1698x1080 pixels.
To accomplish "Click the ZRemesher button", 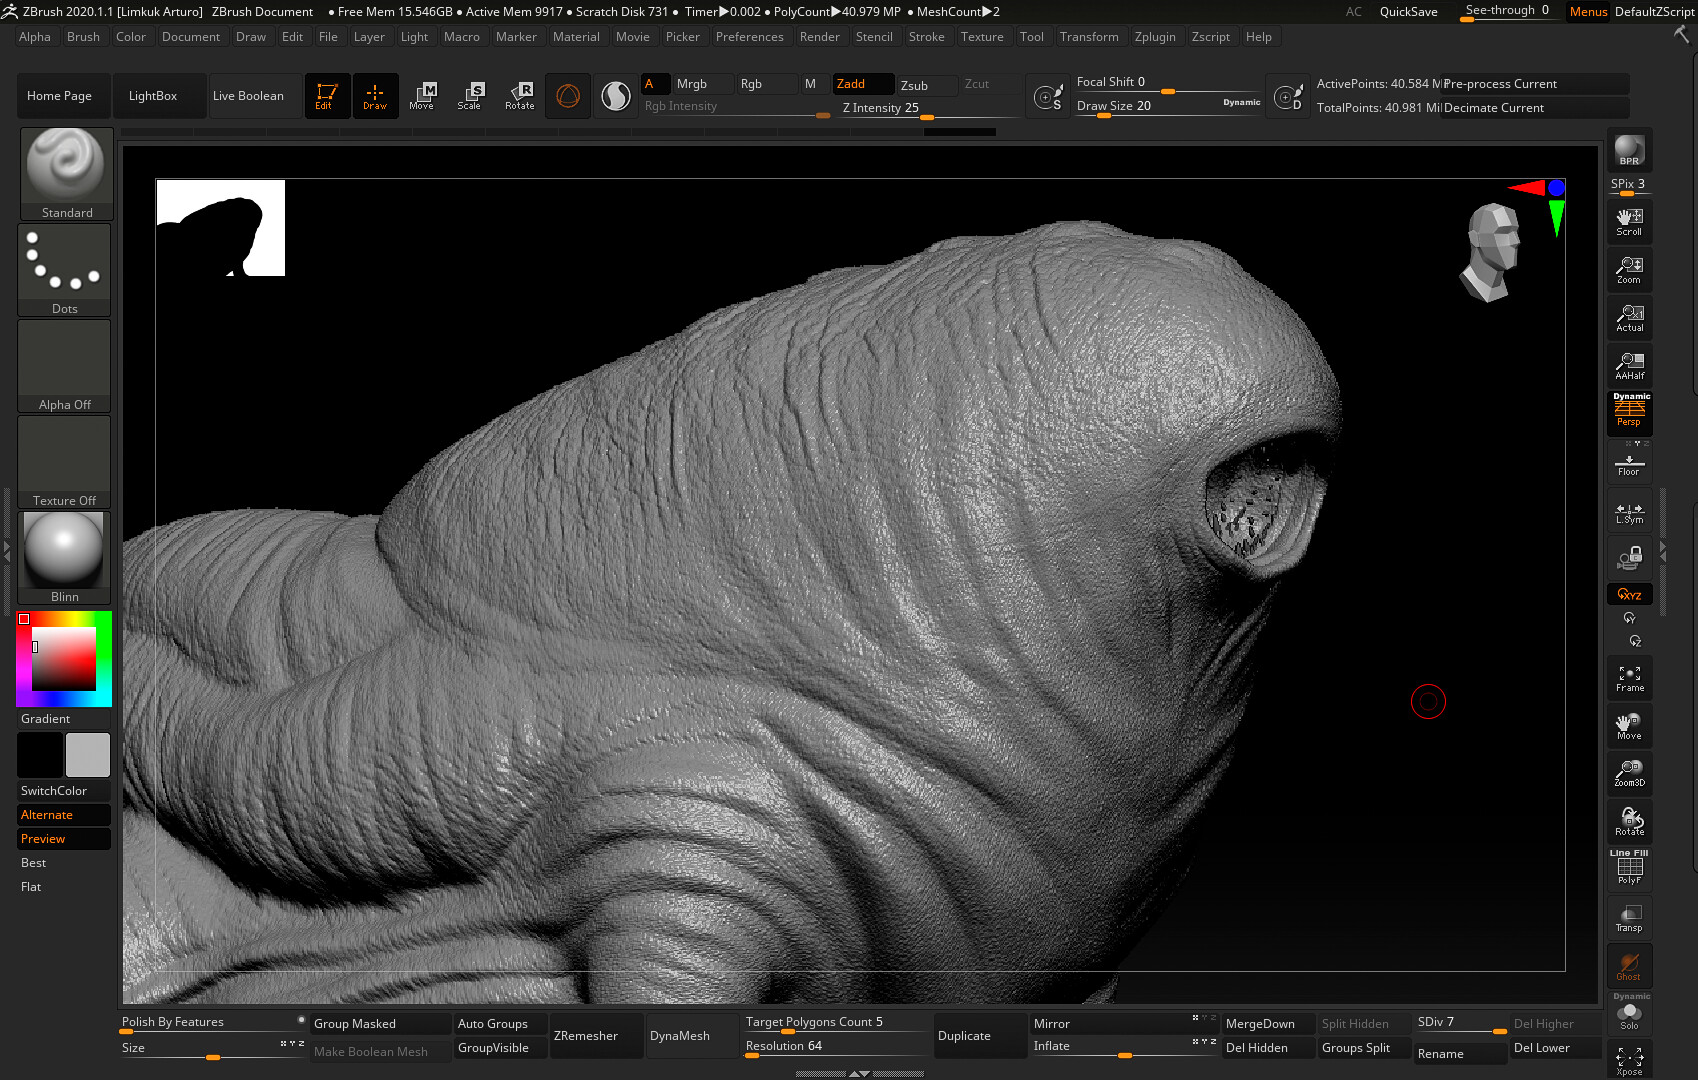I will pos(586,1036).
